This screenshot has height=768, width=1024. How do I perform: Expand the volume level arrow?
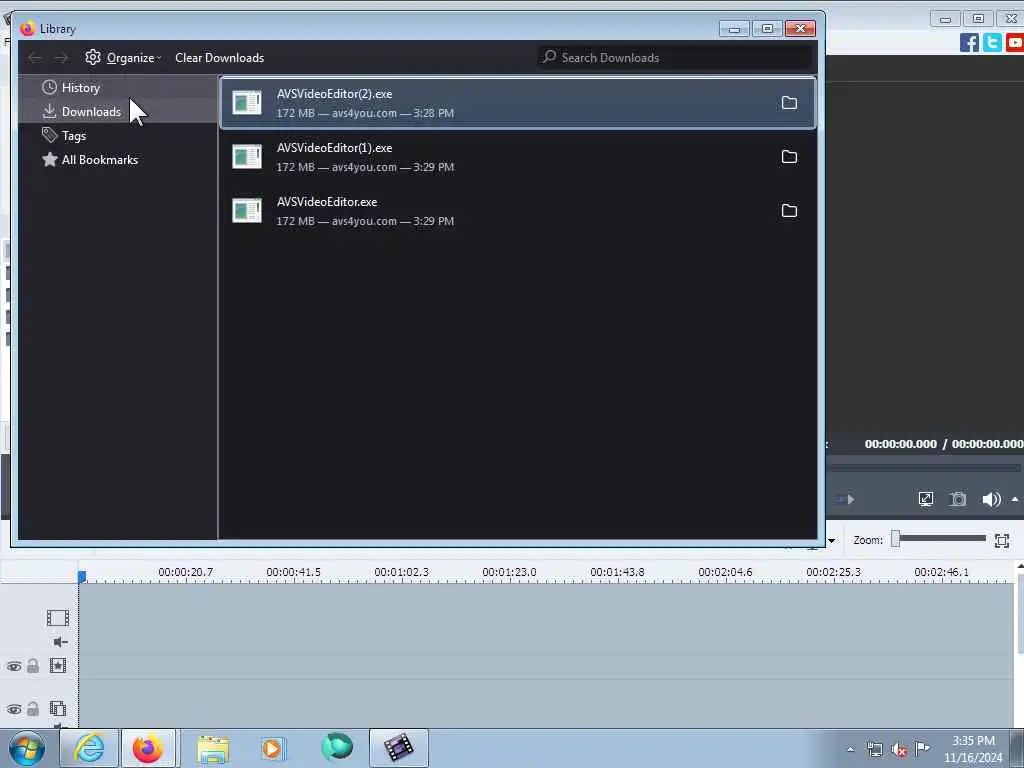click(1015, 500)
